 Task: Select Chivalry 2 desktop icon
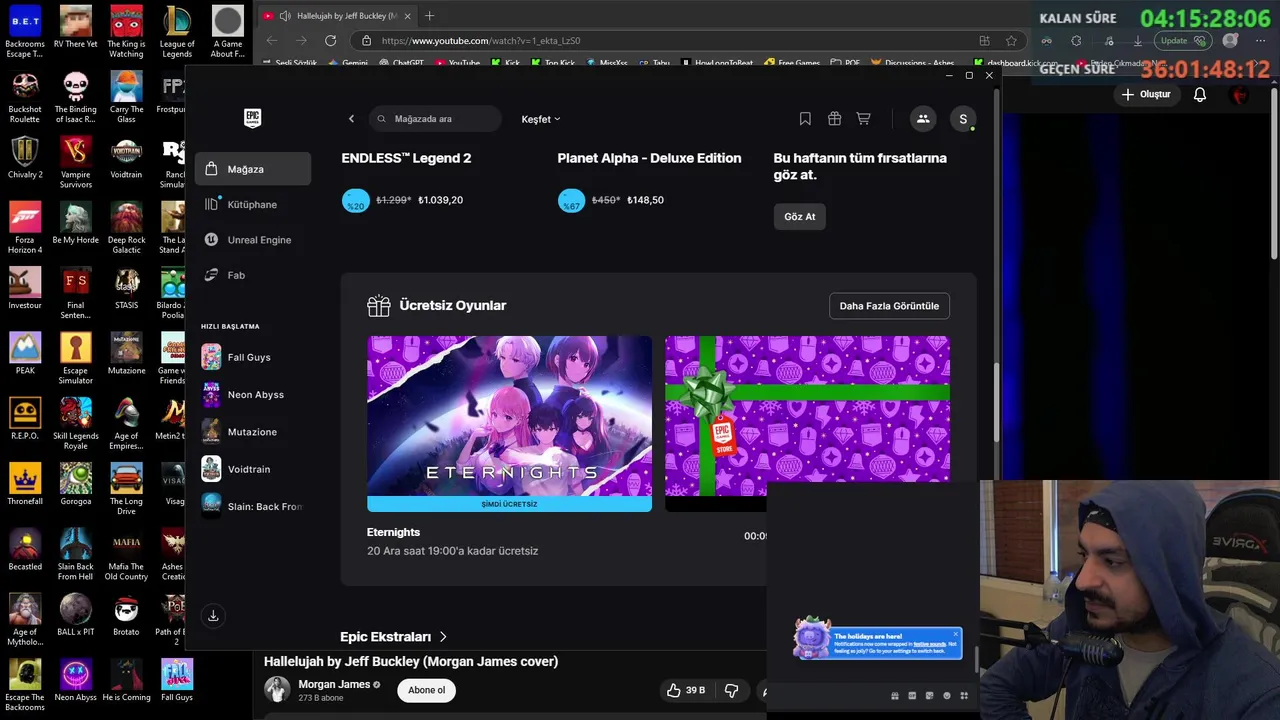click(x=25, y=158)
